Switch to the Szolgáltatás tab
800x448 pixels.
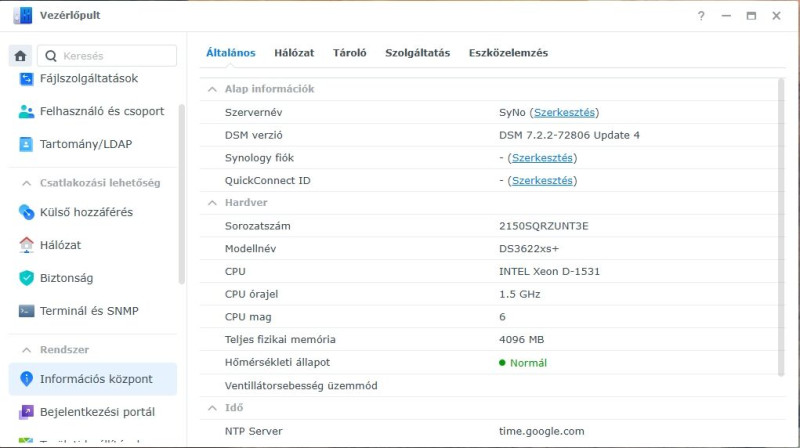[x=417, y=53]
